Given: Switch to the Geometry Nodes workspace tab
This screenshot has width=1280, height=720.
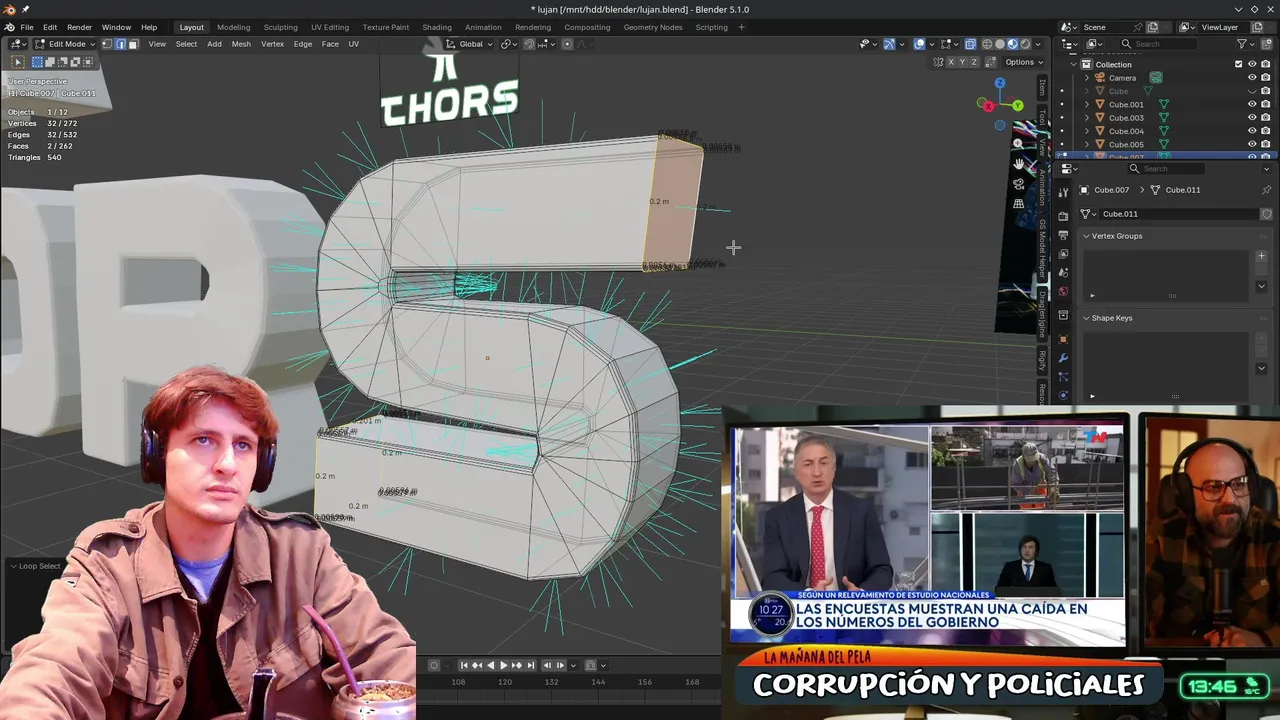Looking at the screenshot, I should [x=653, y=27].
